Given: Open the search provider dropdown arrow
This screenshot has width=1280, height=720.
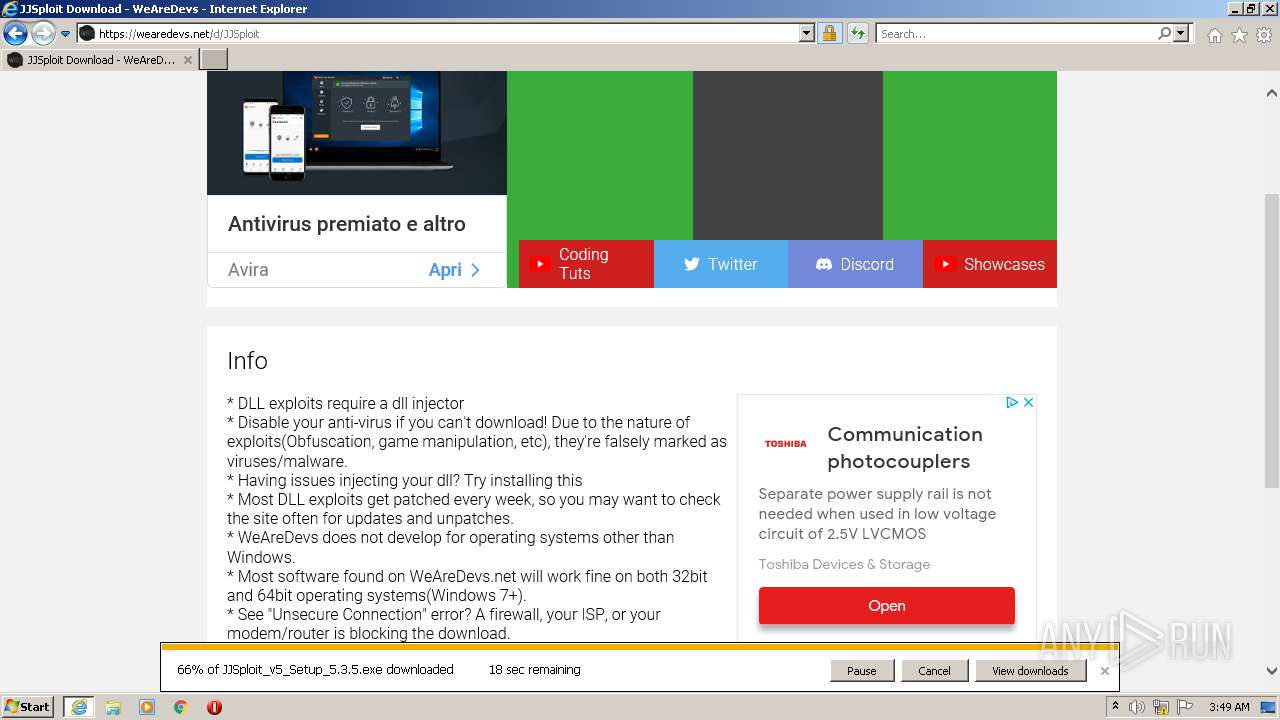Looking at the screenshot, I should (x=1181, y=34).
